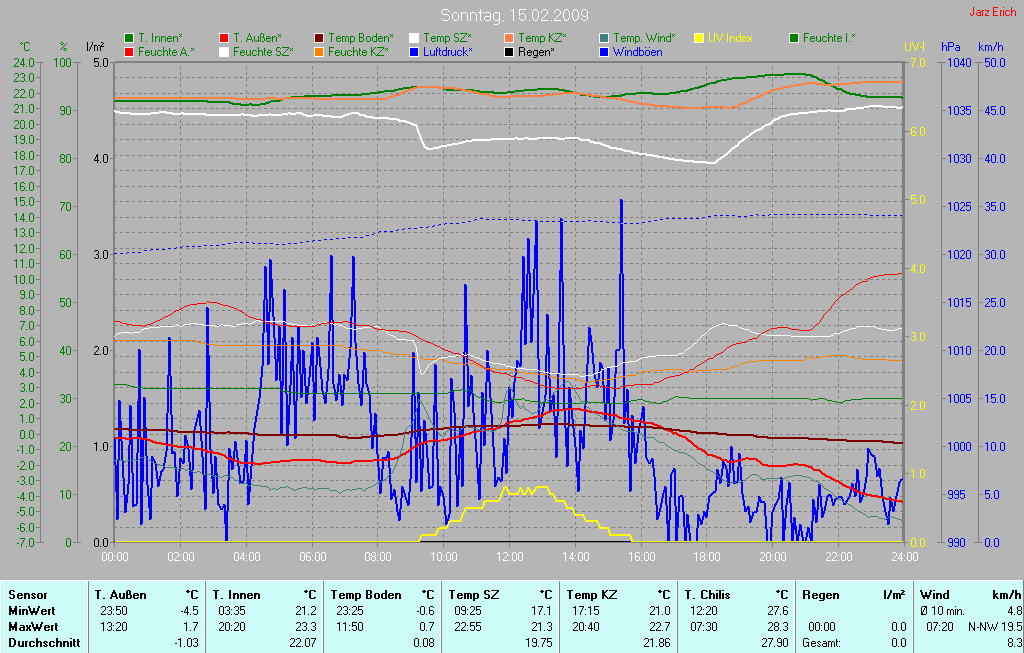This screenshot has height=653, width=1024.
Task: Click the 12:00 time axis tick label
Action: [509, 557]
